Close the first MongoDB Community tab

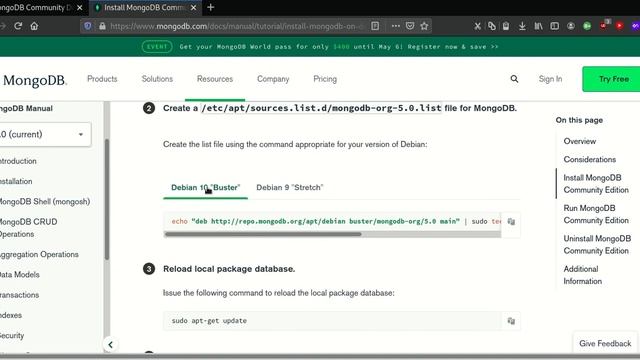coord(80,7)
